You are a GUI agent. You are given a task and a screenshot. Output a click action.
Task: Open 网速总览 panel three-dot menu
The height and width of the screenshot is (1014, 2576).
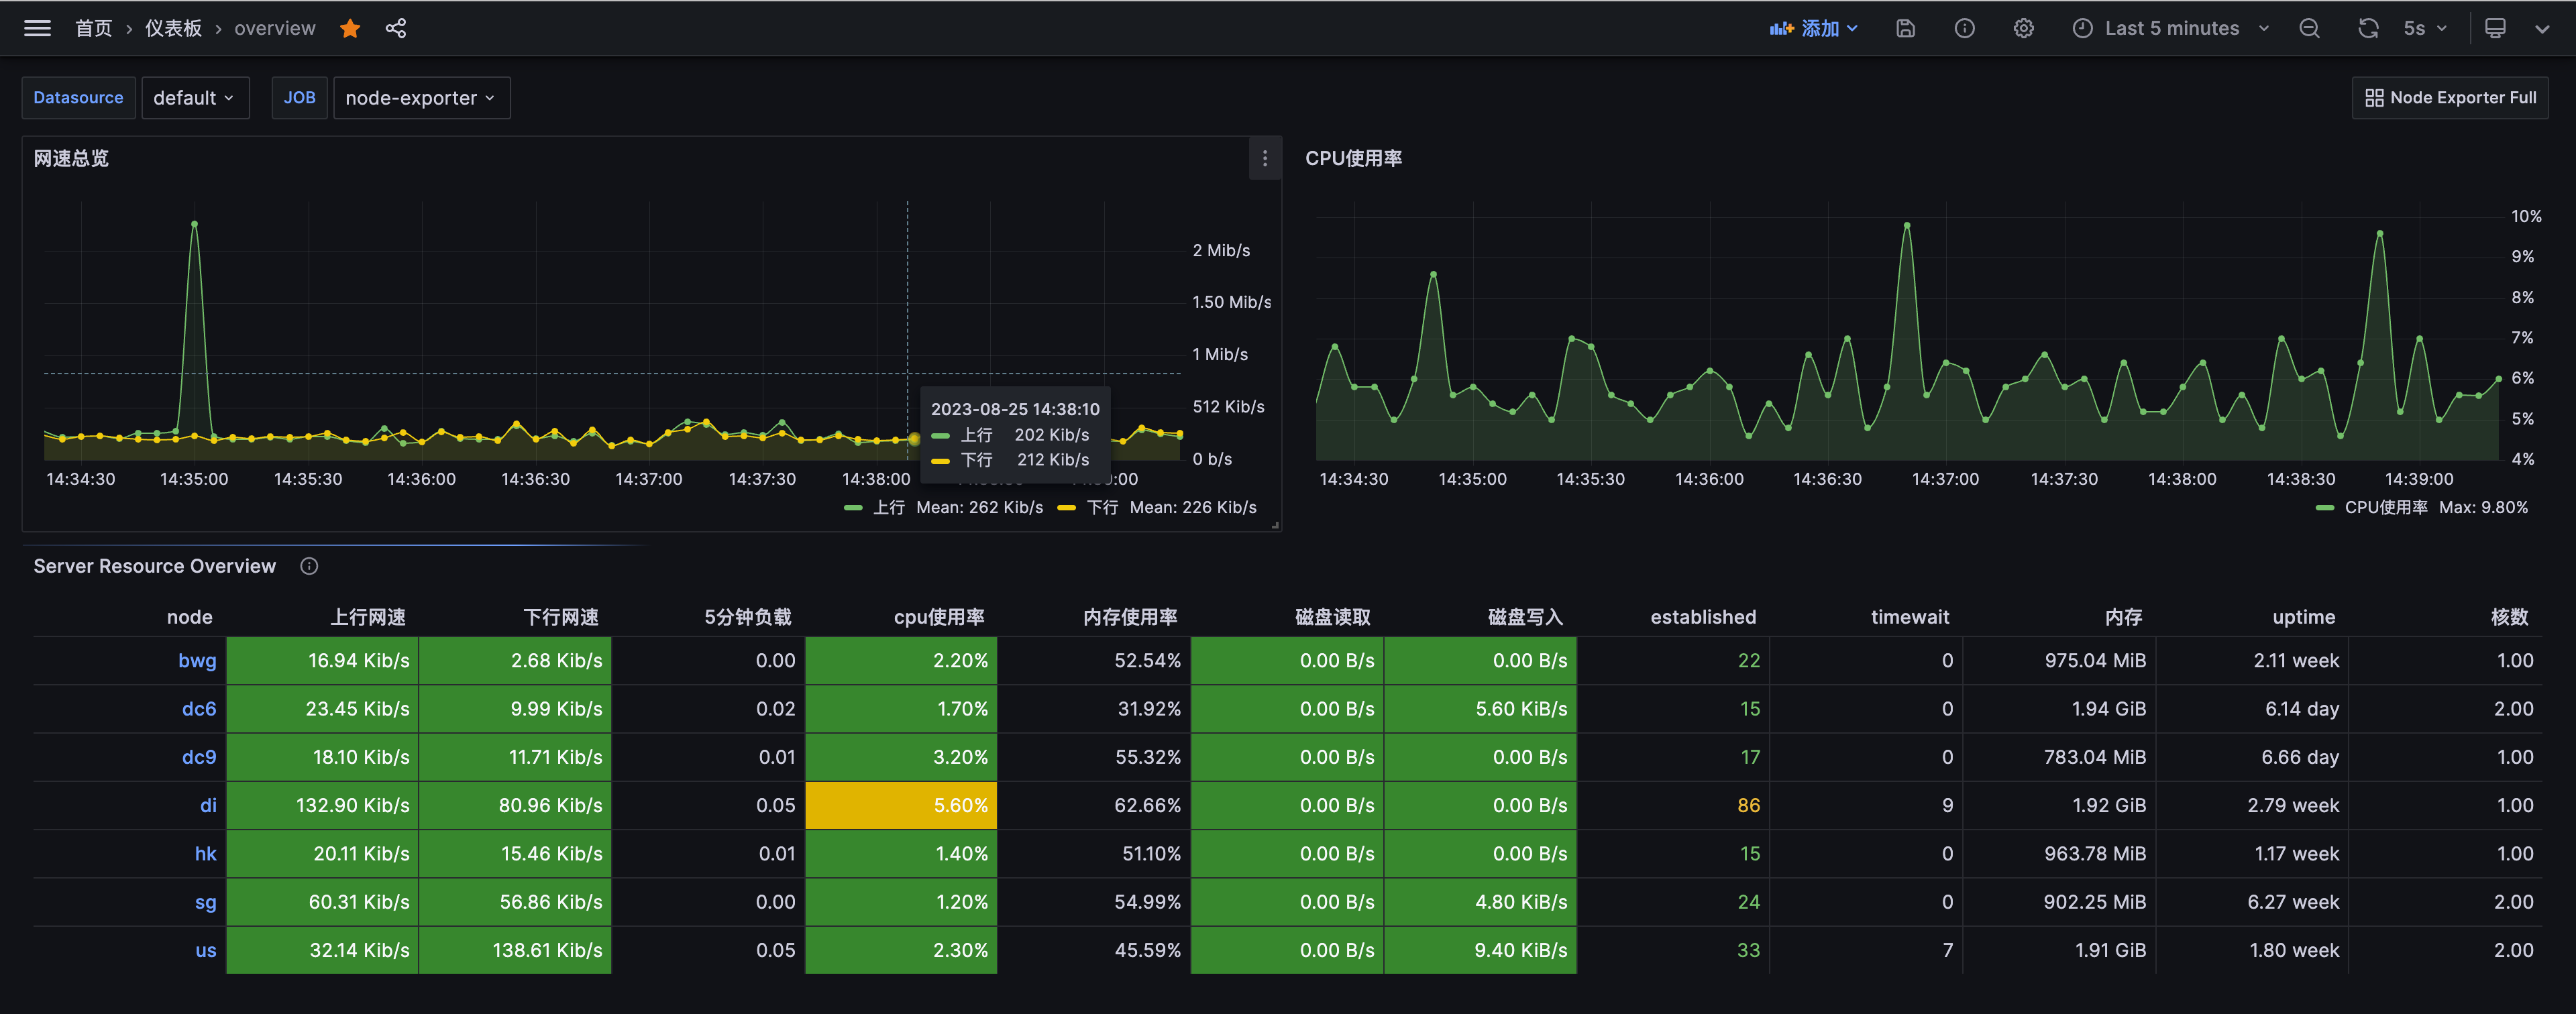coord(1264,158)
